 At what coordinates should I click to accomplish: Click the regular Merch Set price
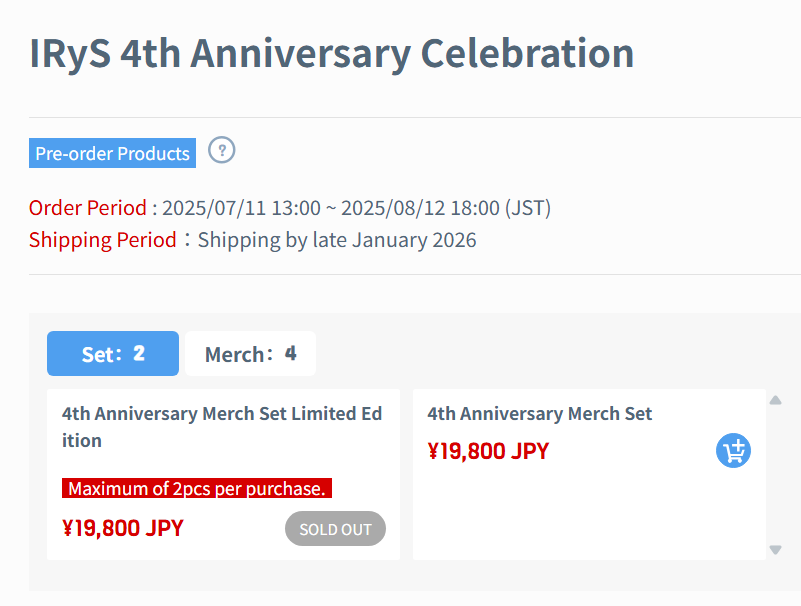point(488,451)
